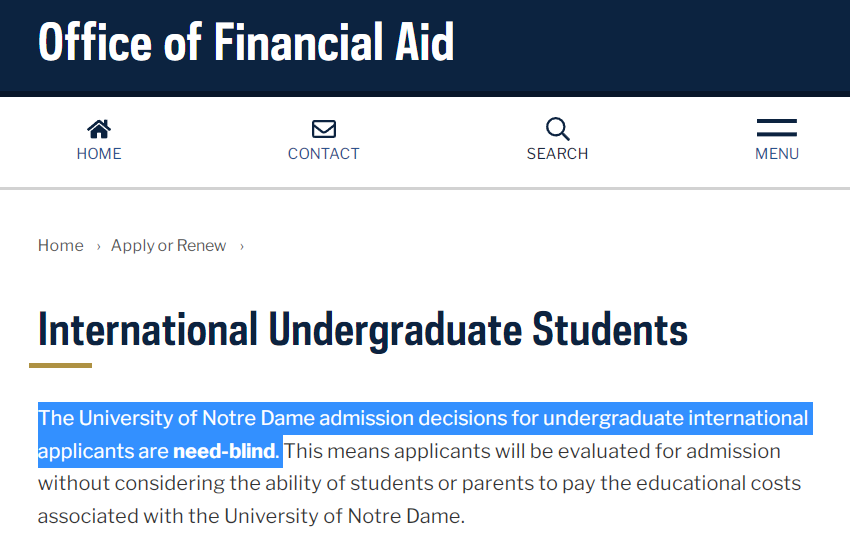Click the house icon in navigation
Screen dimensions: 850x548
pos(99,129)
